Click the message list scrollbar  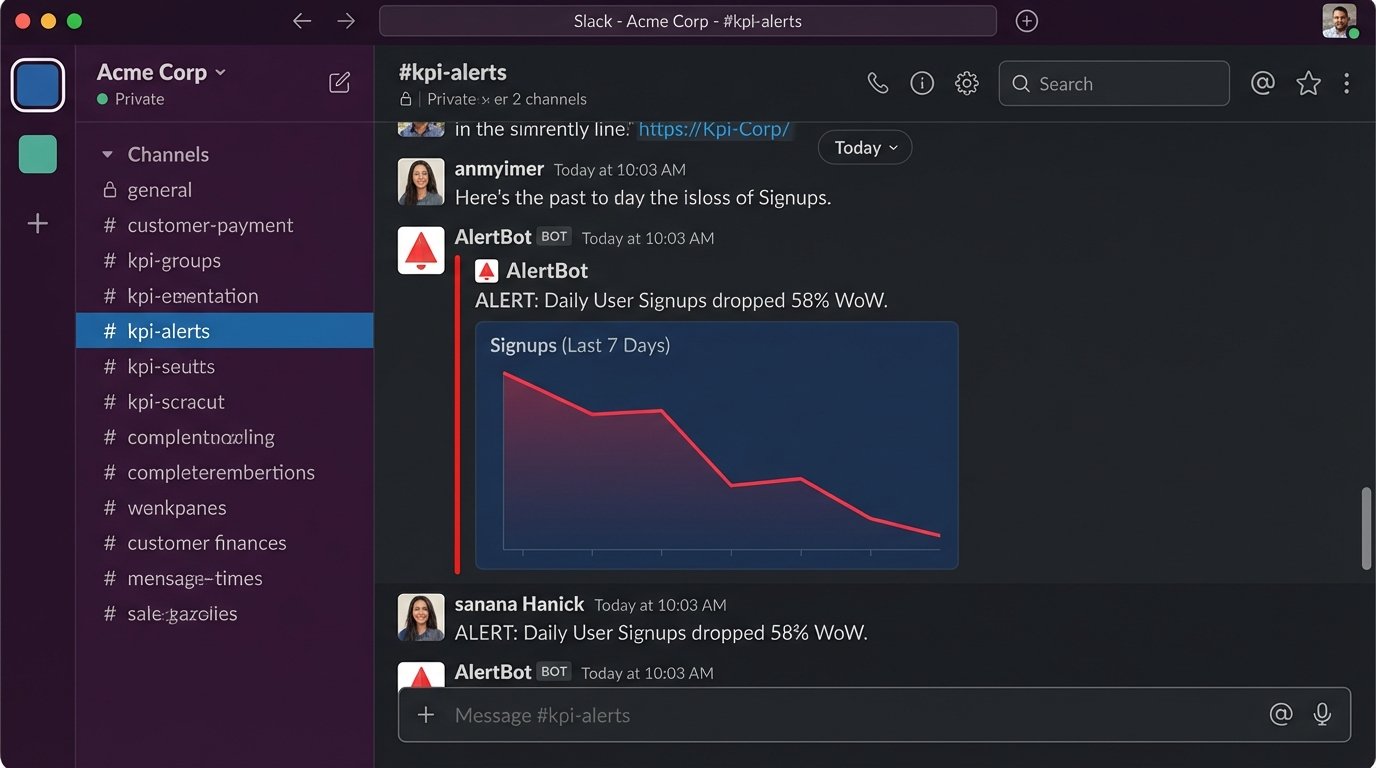point(1366,528)
